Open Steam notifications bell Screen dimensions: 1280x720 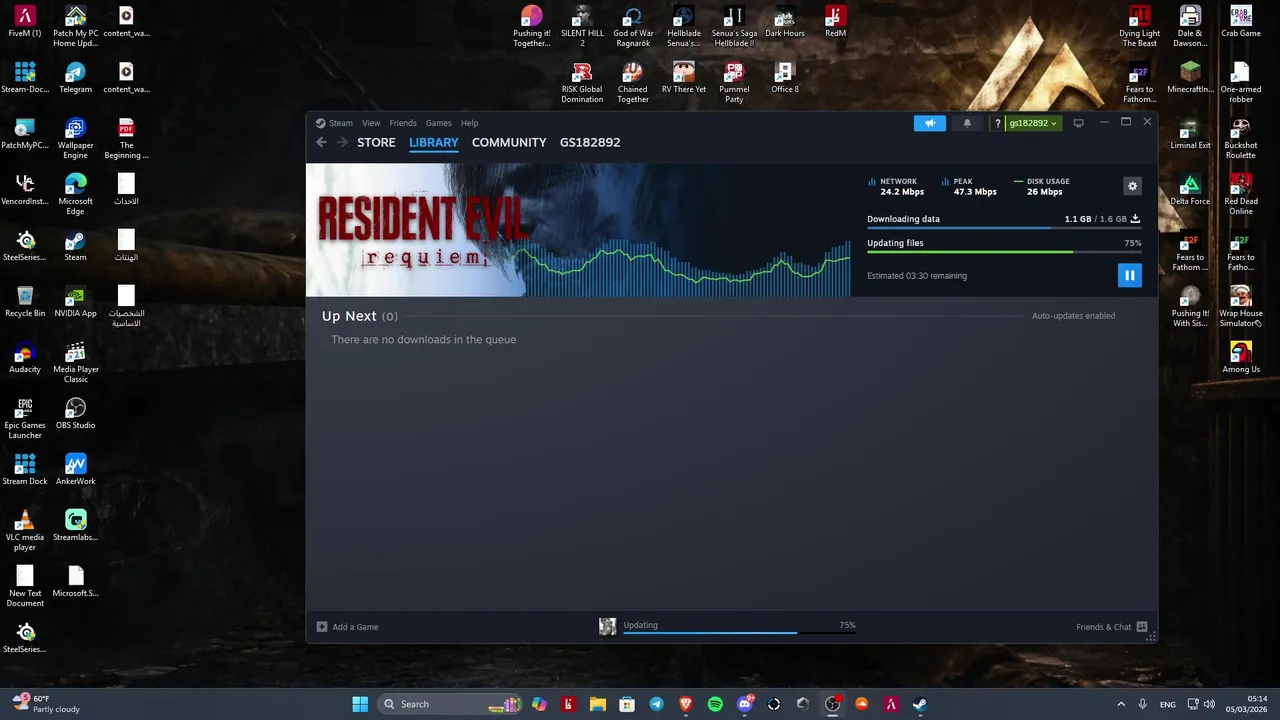(967, 123)
